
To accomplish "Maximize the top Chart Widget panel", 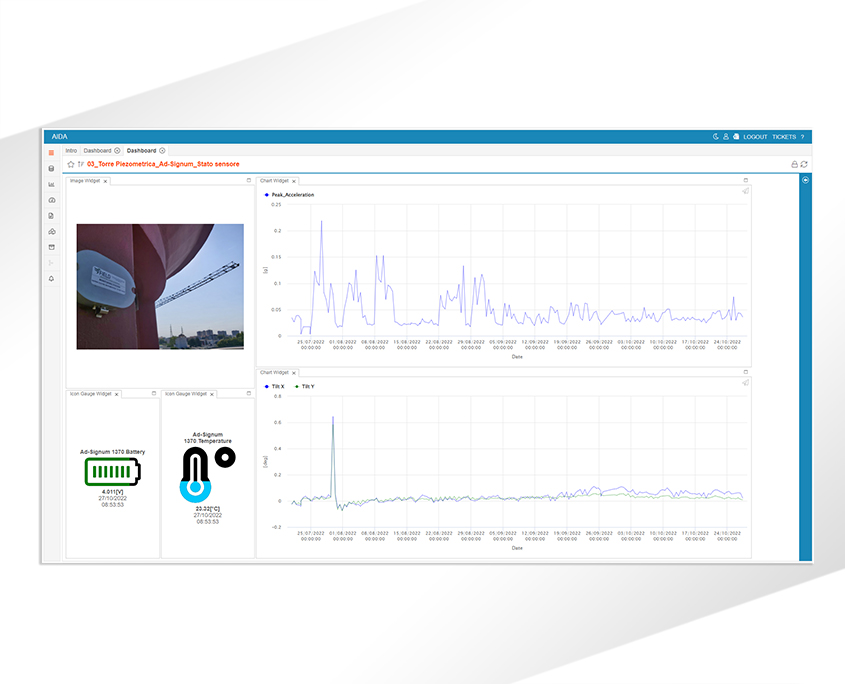I will pyautogui.click(x=745, y=181).
